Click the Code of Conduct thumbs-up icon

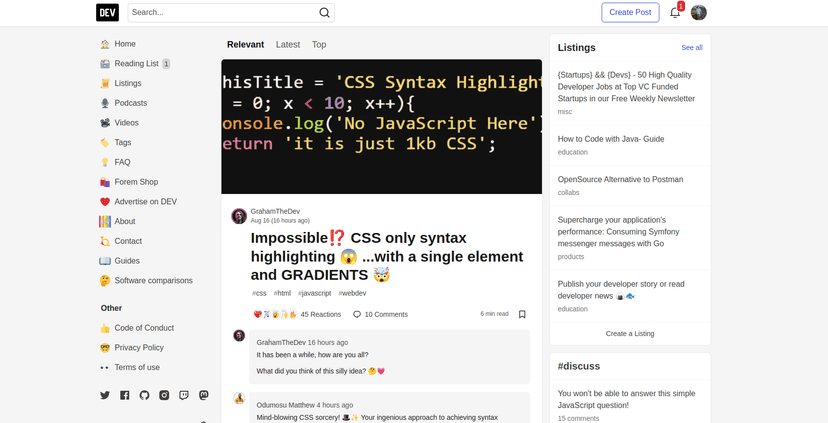click(x=105, y=328)
